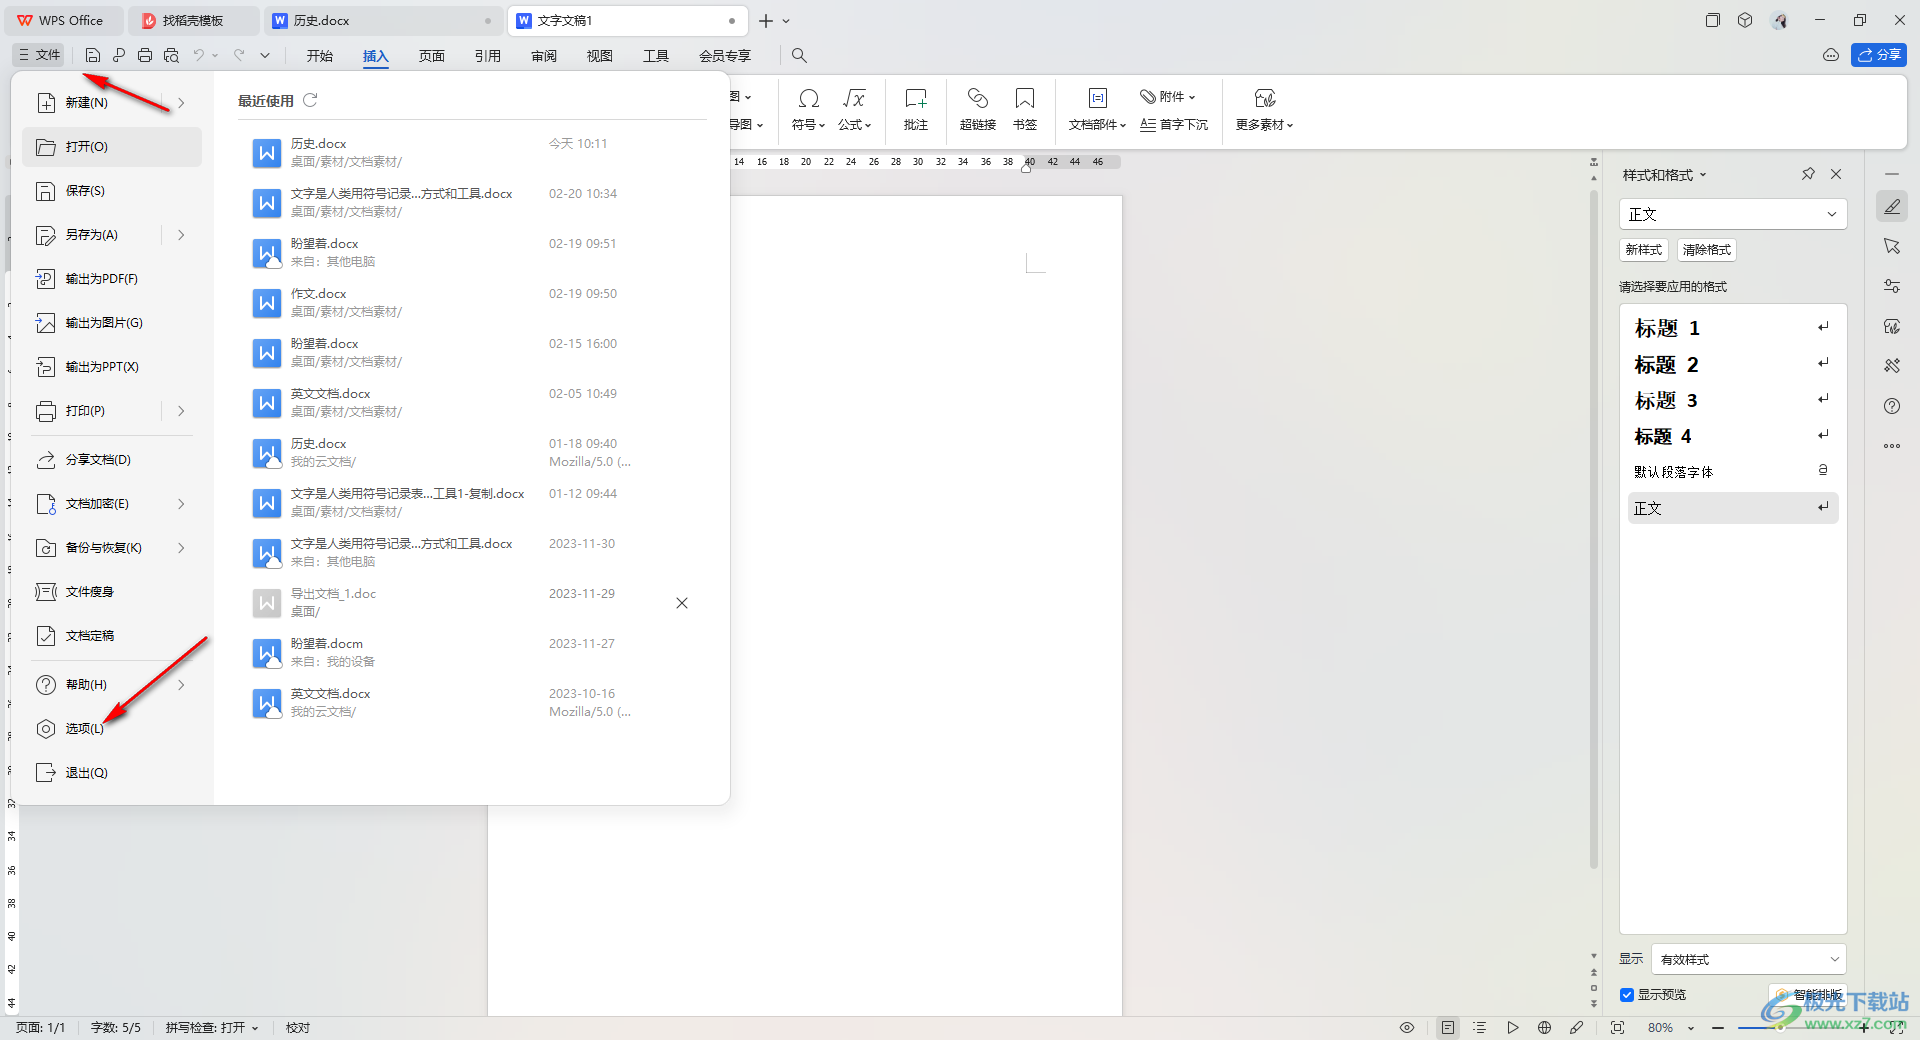Apply the 默认段落字体 style

(1733, 472)
